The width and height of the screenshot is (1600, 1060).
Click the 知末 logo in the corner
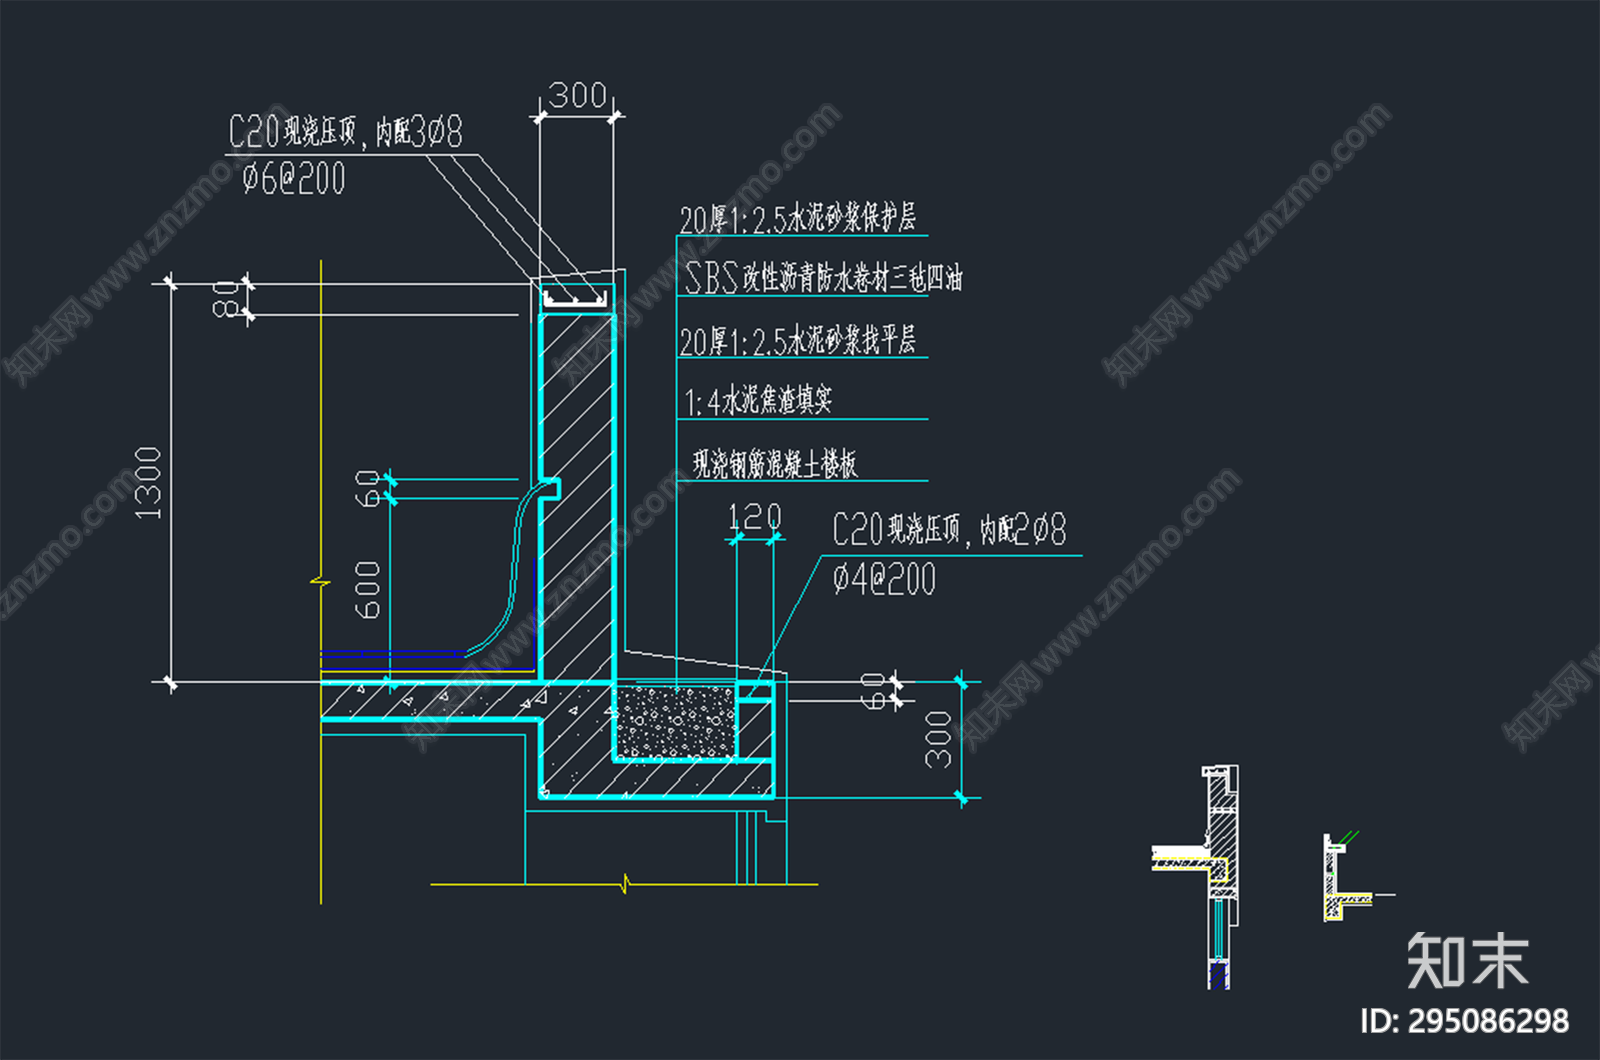coord(1467,961)
